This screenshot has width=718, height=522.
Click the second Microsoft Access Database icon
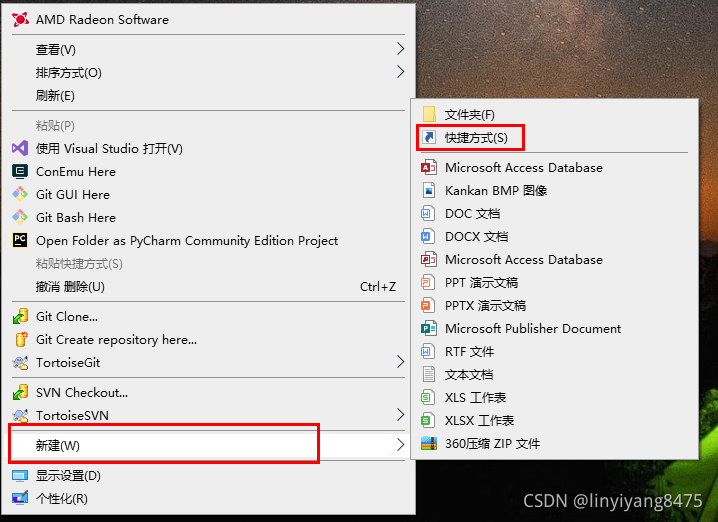429,260
